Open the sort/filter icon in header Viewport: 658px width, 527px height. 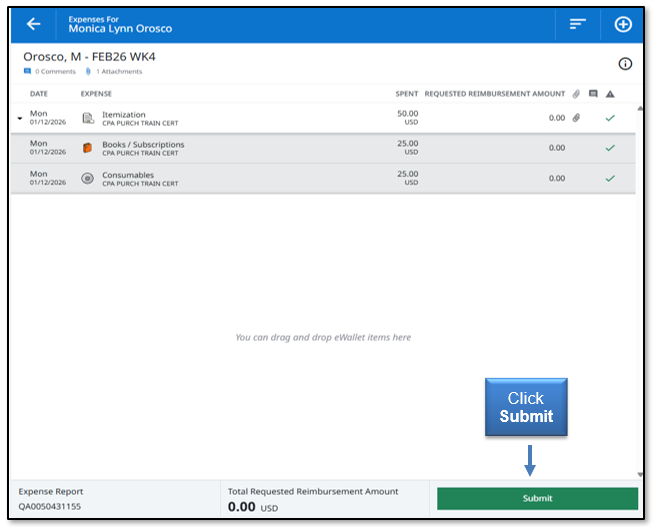[x=577, y=24]
